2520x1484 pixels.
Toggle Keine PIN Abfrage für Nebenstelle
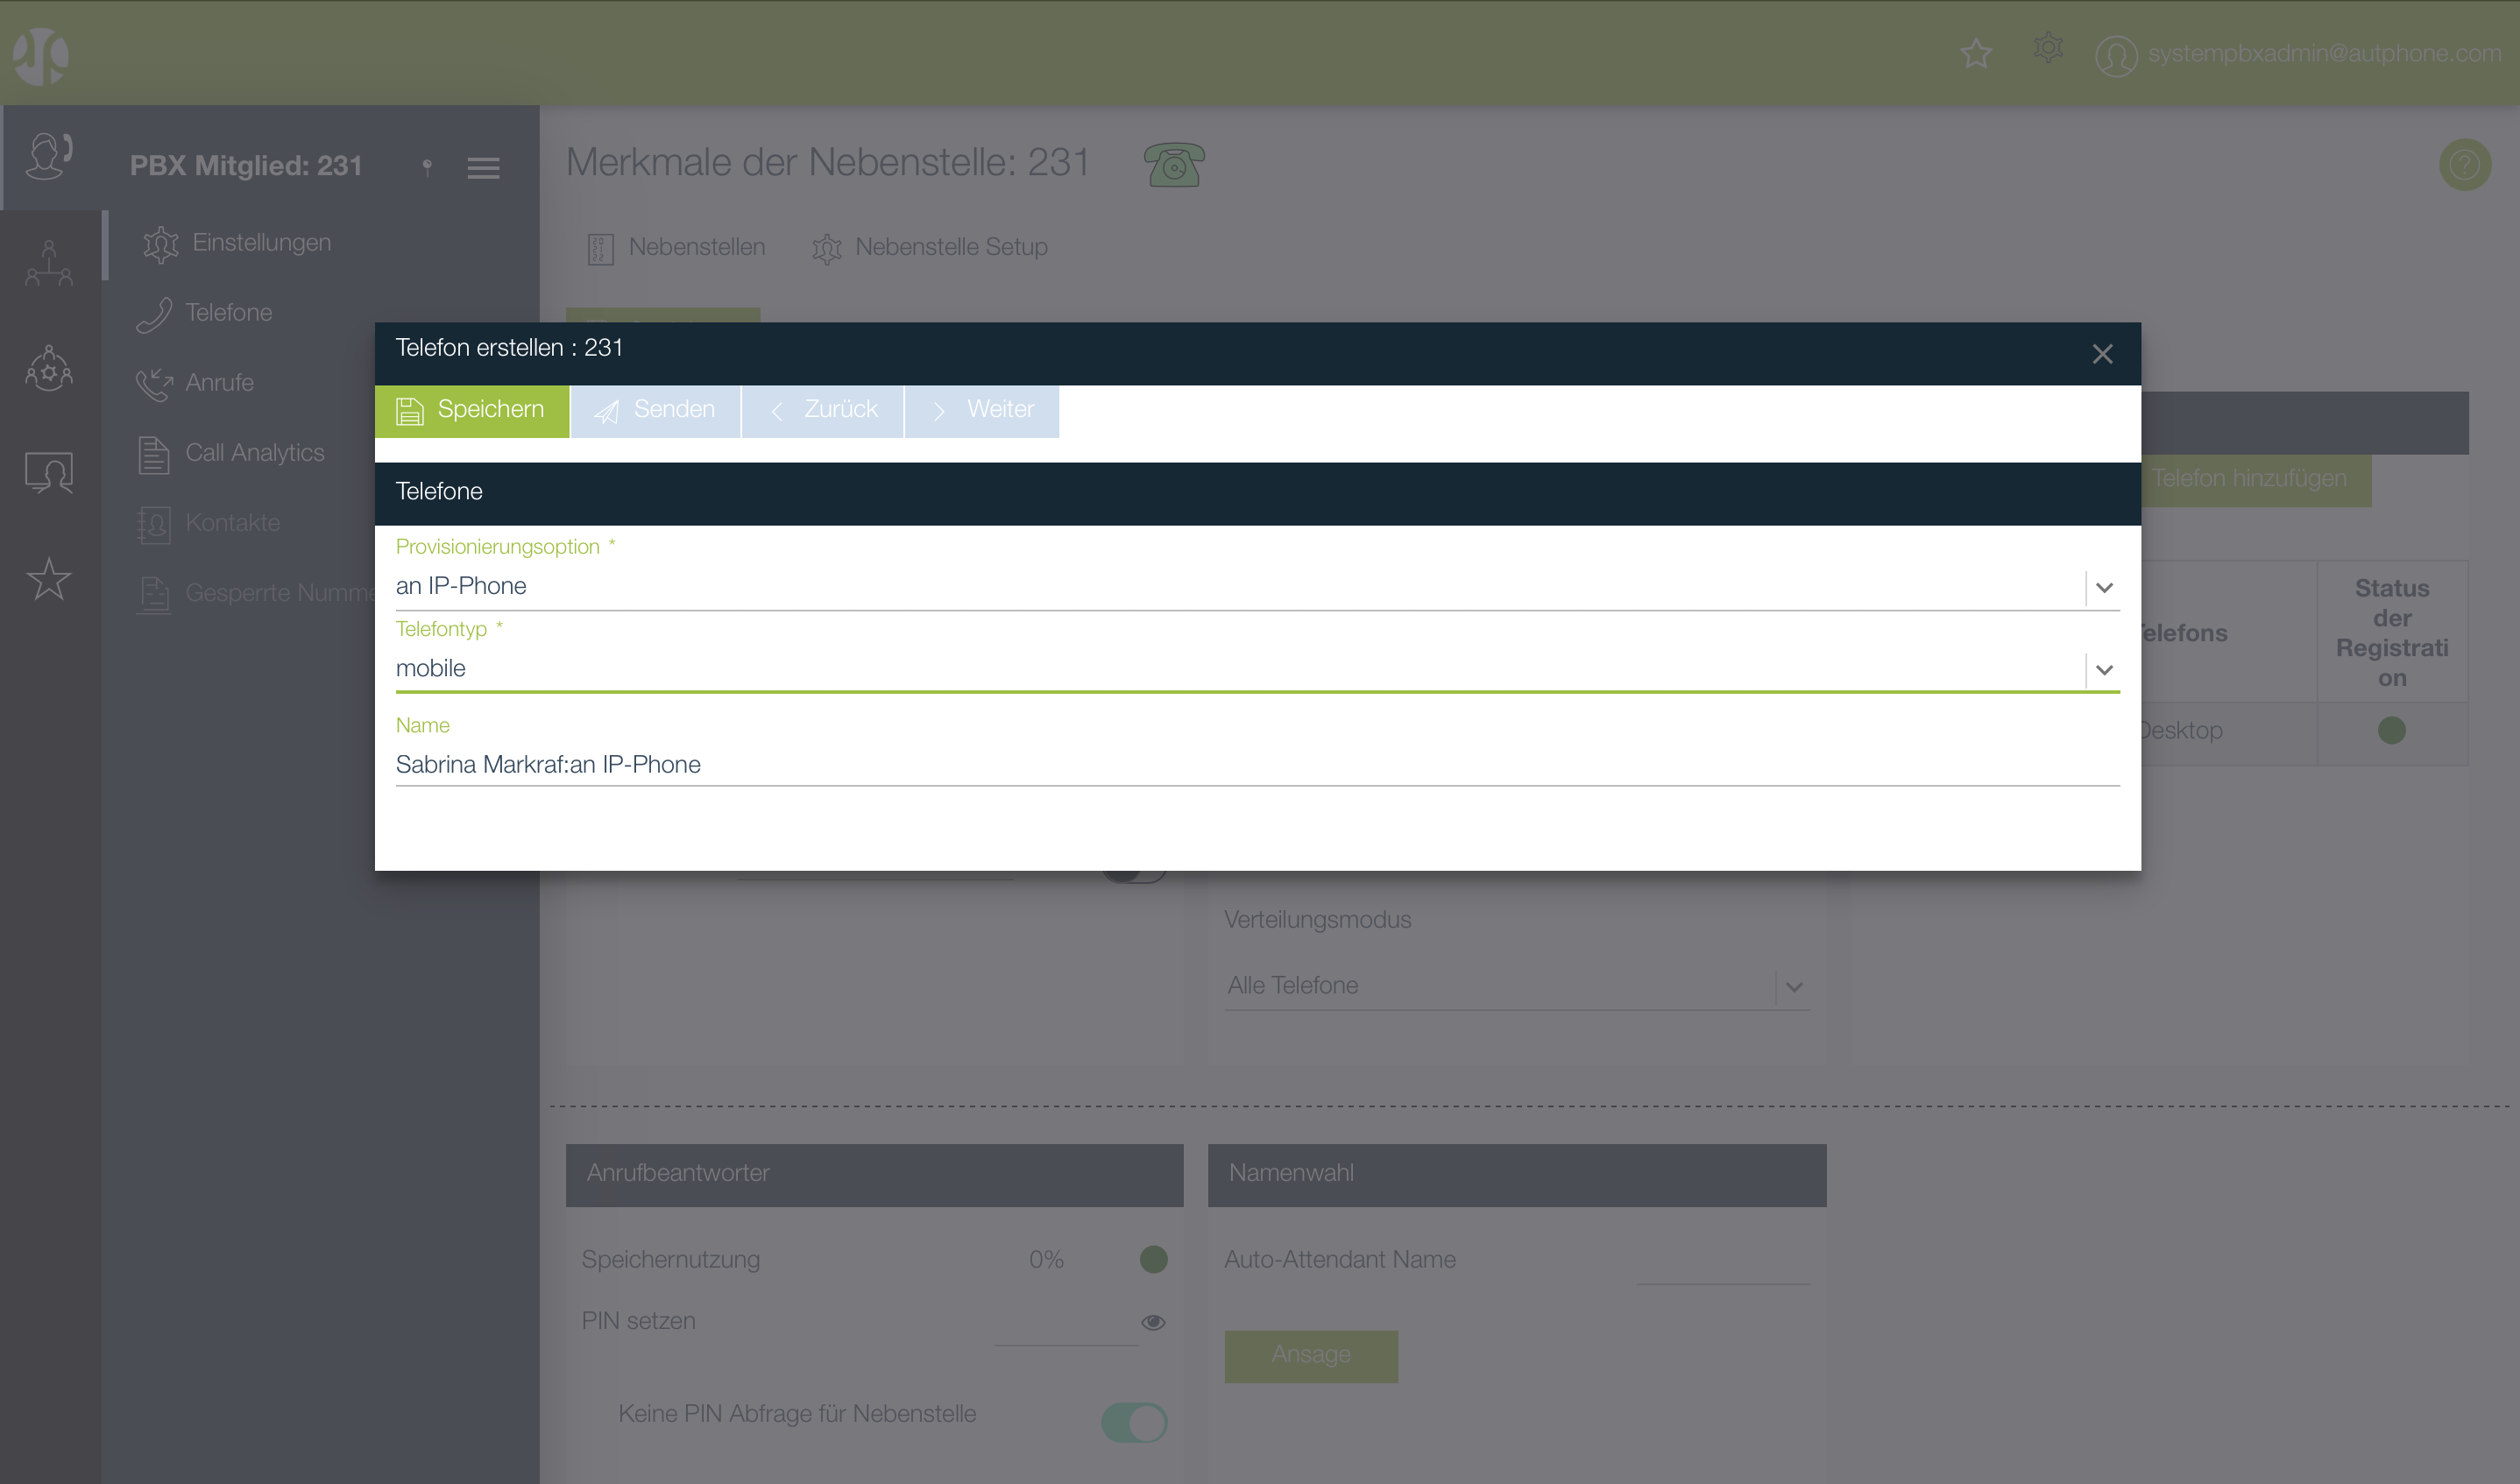click(x=1133, y=1421)
